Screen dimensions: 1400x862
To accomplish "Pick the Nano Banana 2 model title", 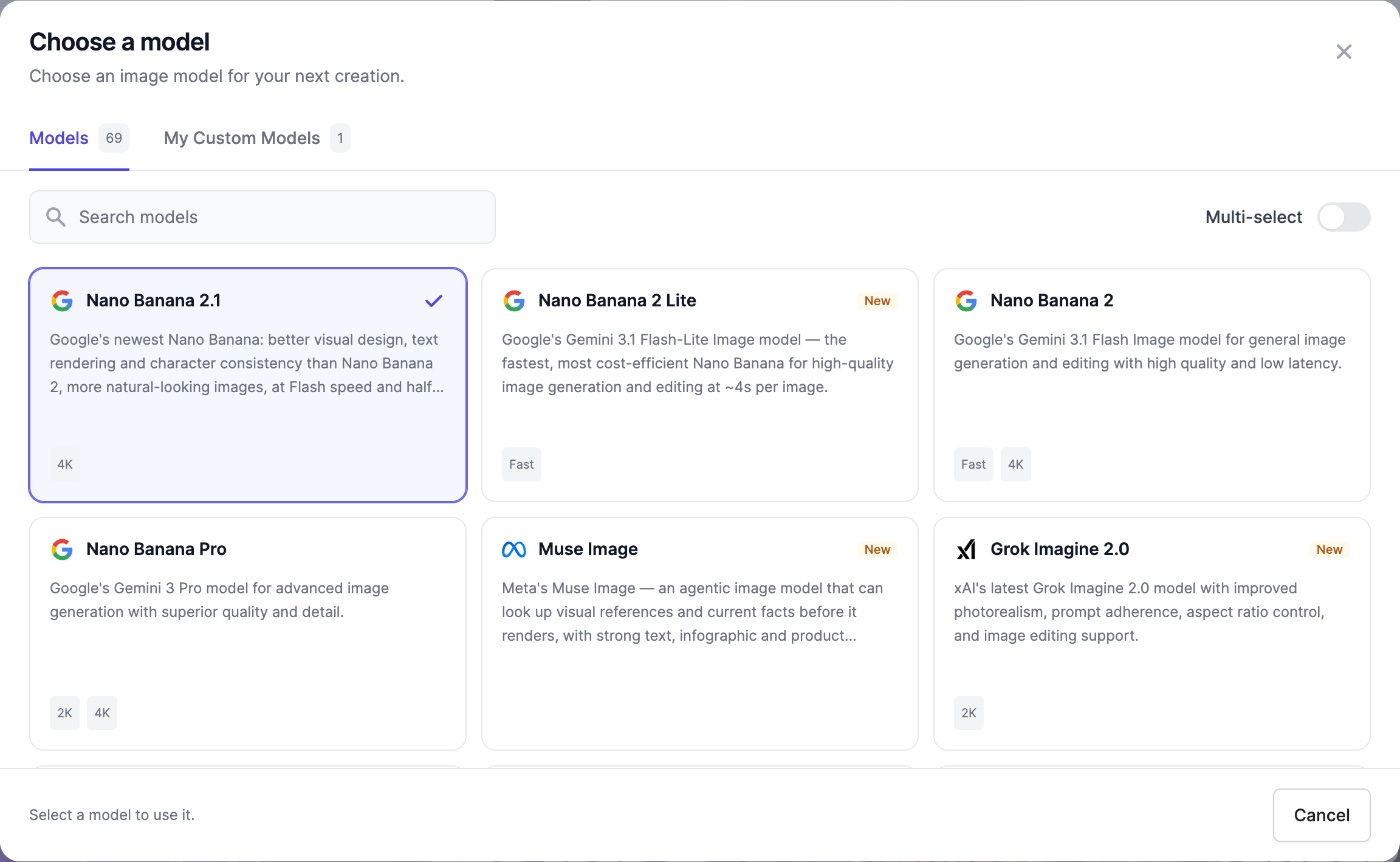I will [1052, 301].
